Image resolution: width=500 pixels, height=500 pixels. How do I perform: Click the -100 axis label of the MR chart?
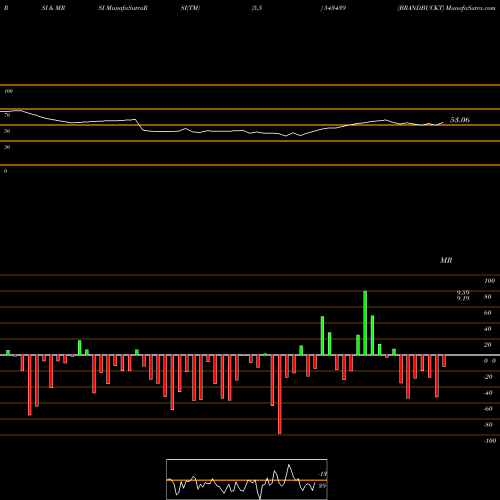pos(490,441)
